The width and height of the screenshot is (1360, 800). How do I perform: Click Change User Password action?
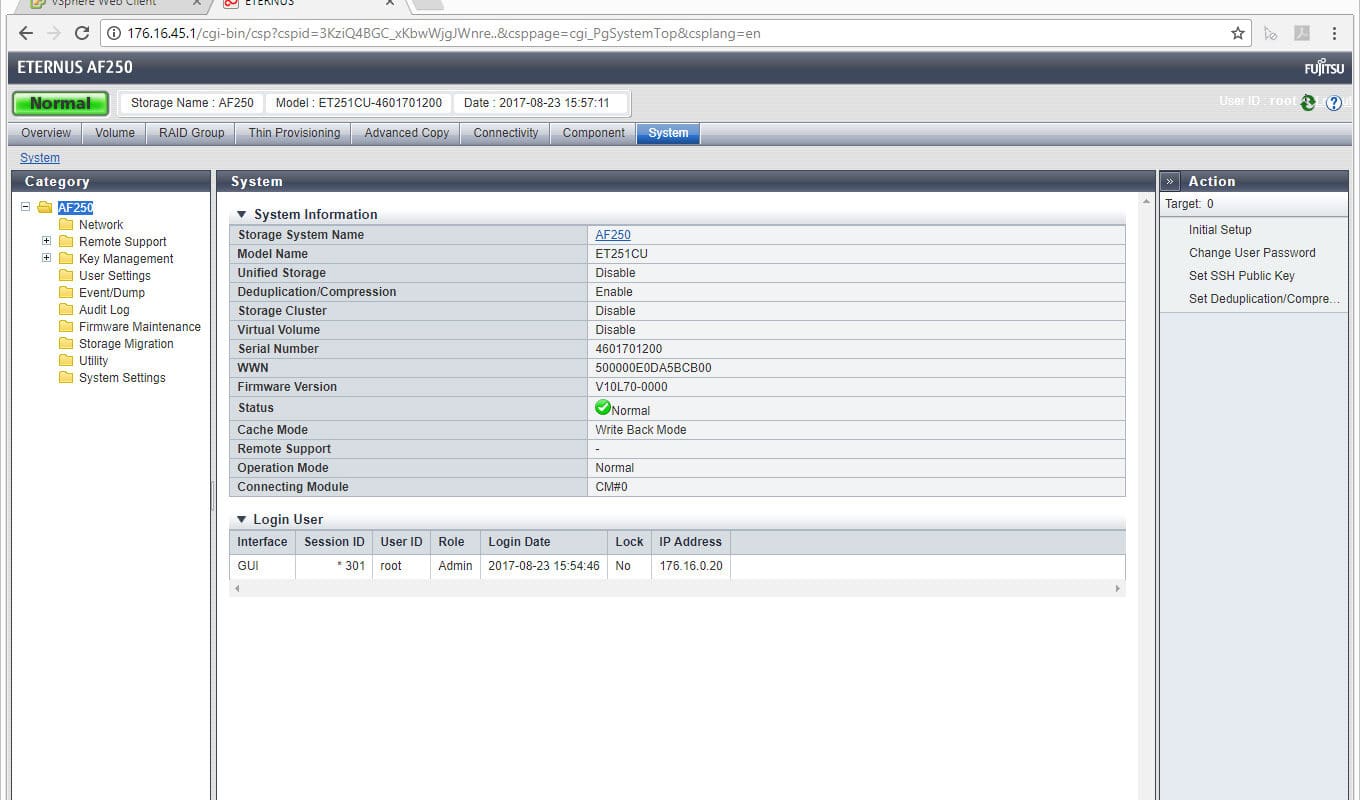pos(1252,253)
